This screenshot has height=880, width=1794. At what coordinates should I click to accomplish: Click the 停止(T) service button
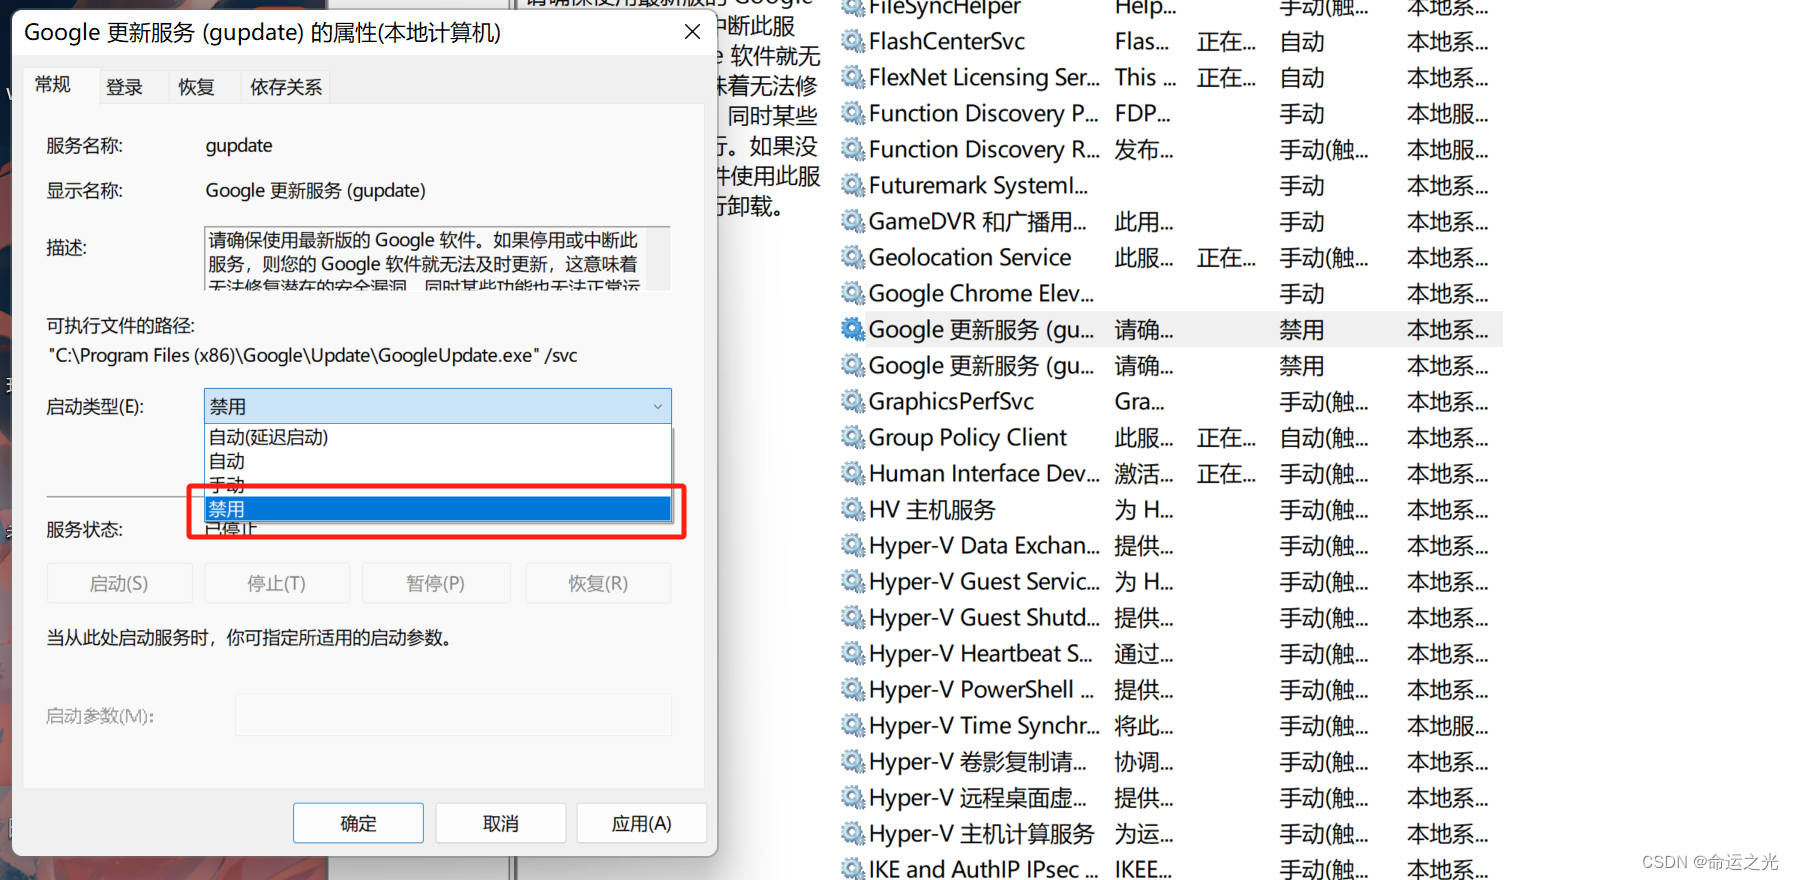(277, 583)
